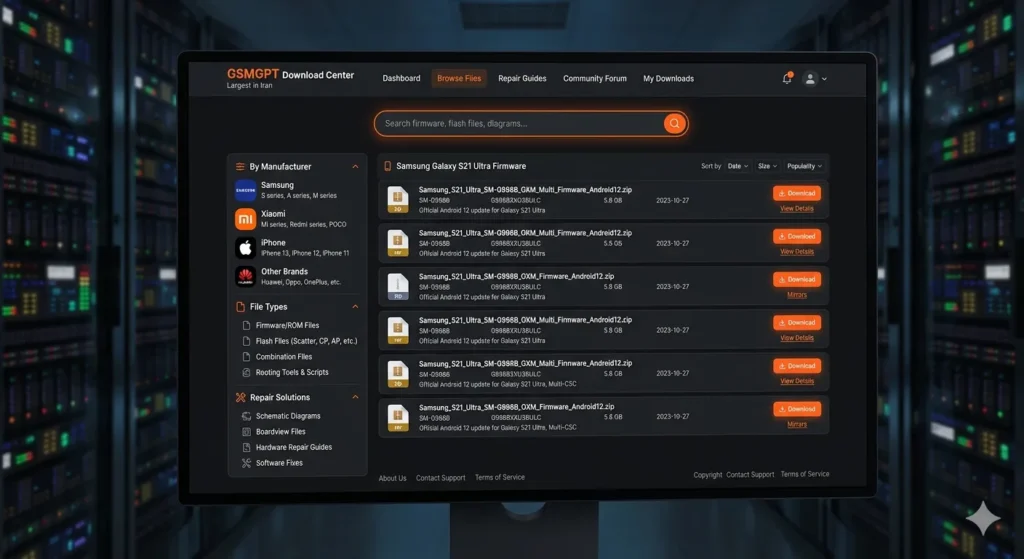The image size is (1024, 559).
Task: Click the File Types document icon
Action: coord(240,306)
